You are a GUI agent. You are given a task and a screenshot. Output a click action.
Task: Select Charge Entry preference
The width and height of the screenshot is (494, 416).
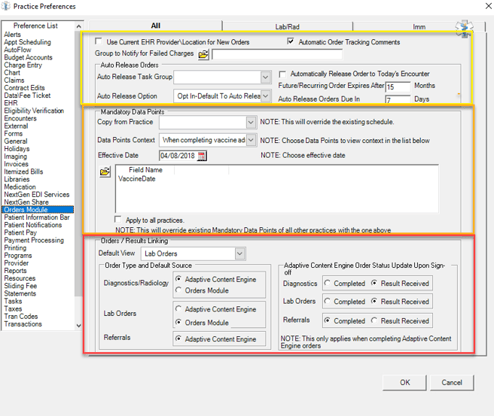coord(23,65)
